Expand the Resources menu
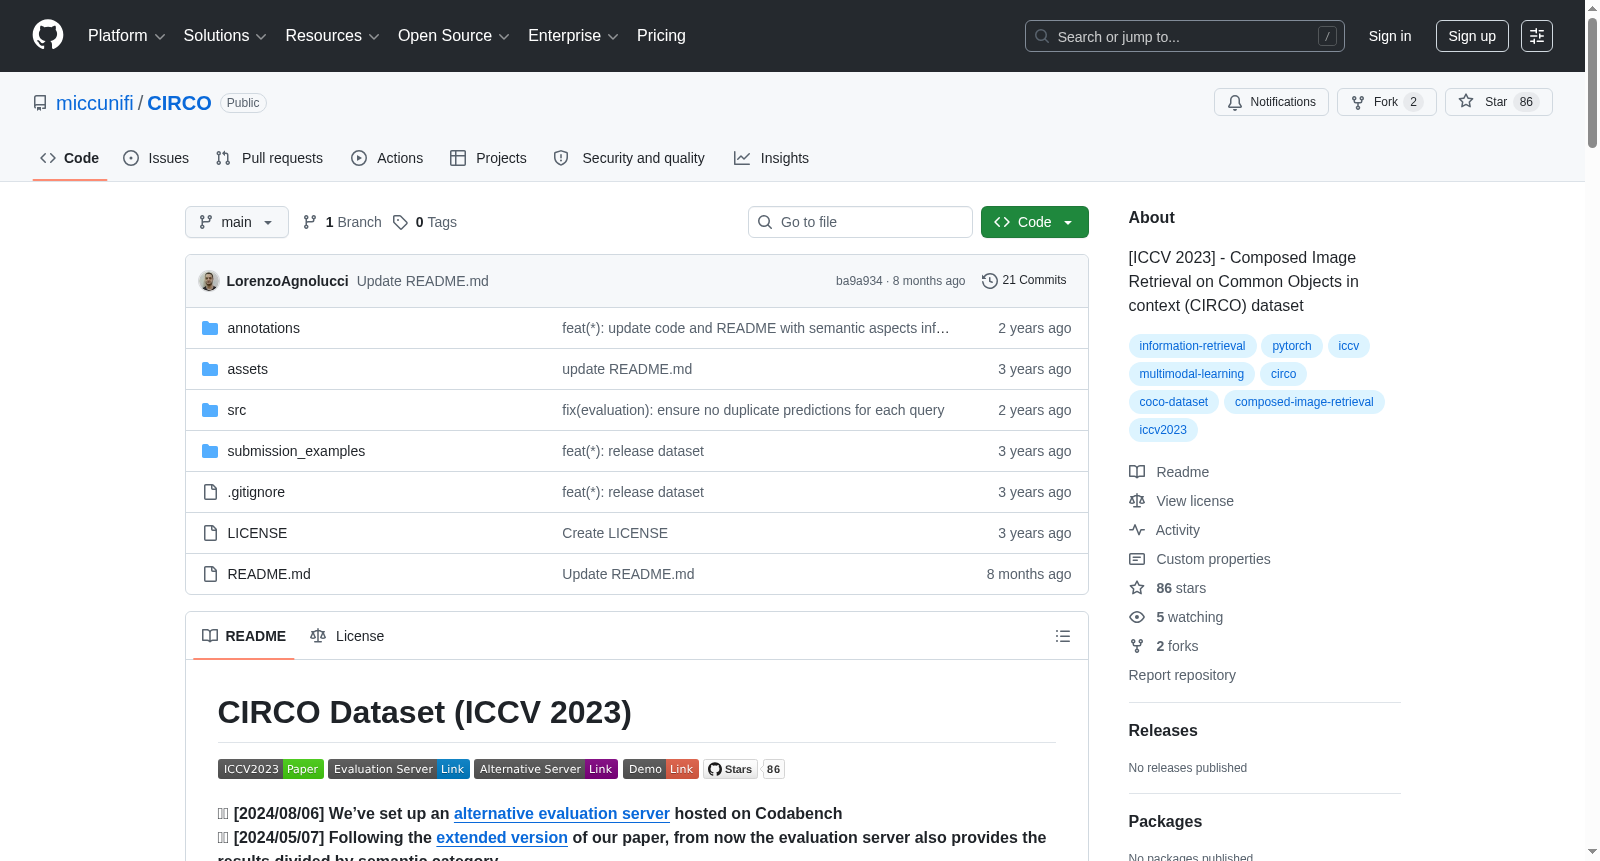Viewport: 1600px width, 861px height. tap(333, 36)
